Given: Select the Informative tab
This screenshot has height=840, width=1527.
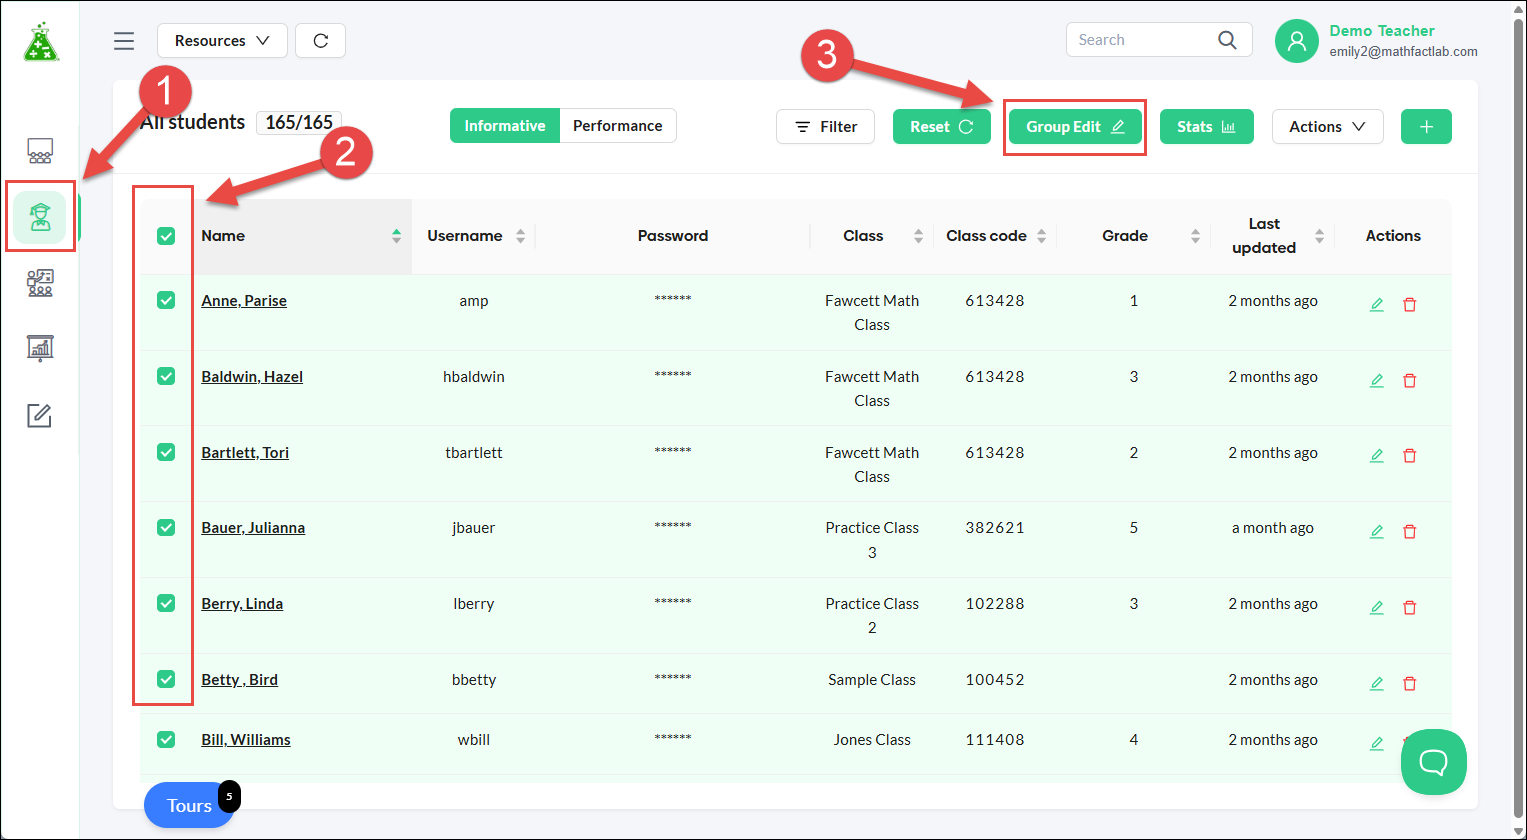Looking at the screenshot, I should click(x=505, y=126).
